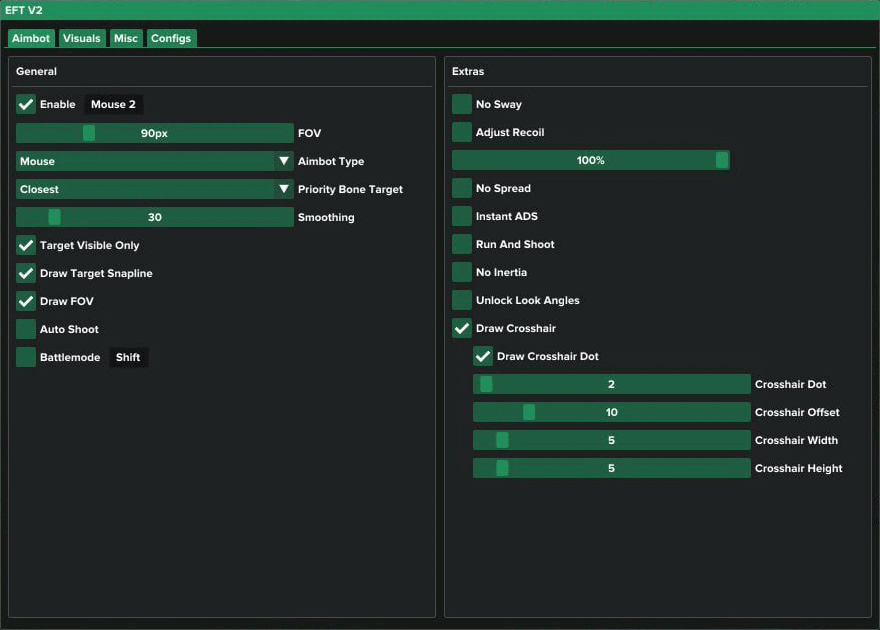The width and height of the screenshot is (880, 630).
Task: Enable Unlock Look Angles
Action: tap(462, 300)
